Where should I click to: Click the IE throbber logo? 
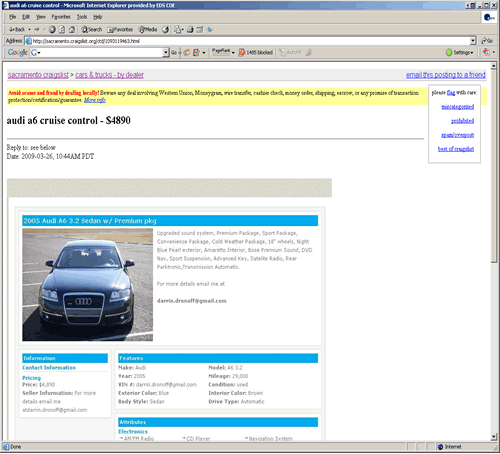click(489, 17)
